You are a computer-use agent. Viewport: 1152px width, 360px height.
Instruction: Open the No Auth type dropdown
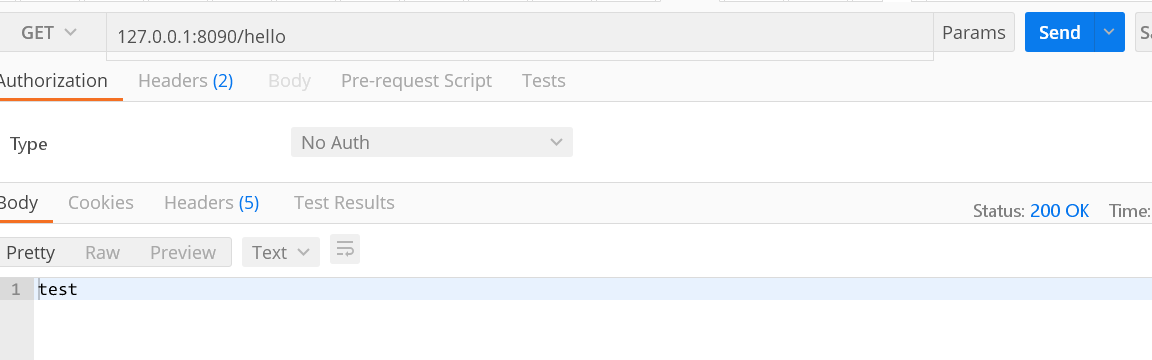click(431, 143)
